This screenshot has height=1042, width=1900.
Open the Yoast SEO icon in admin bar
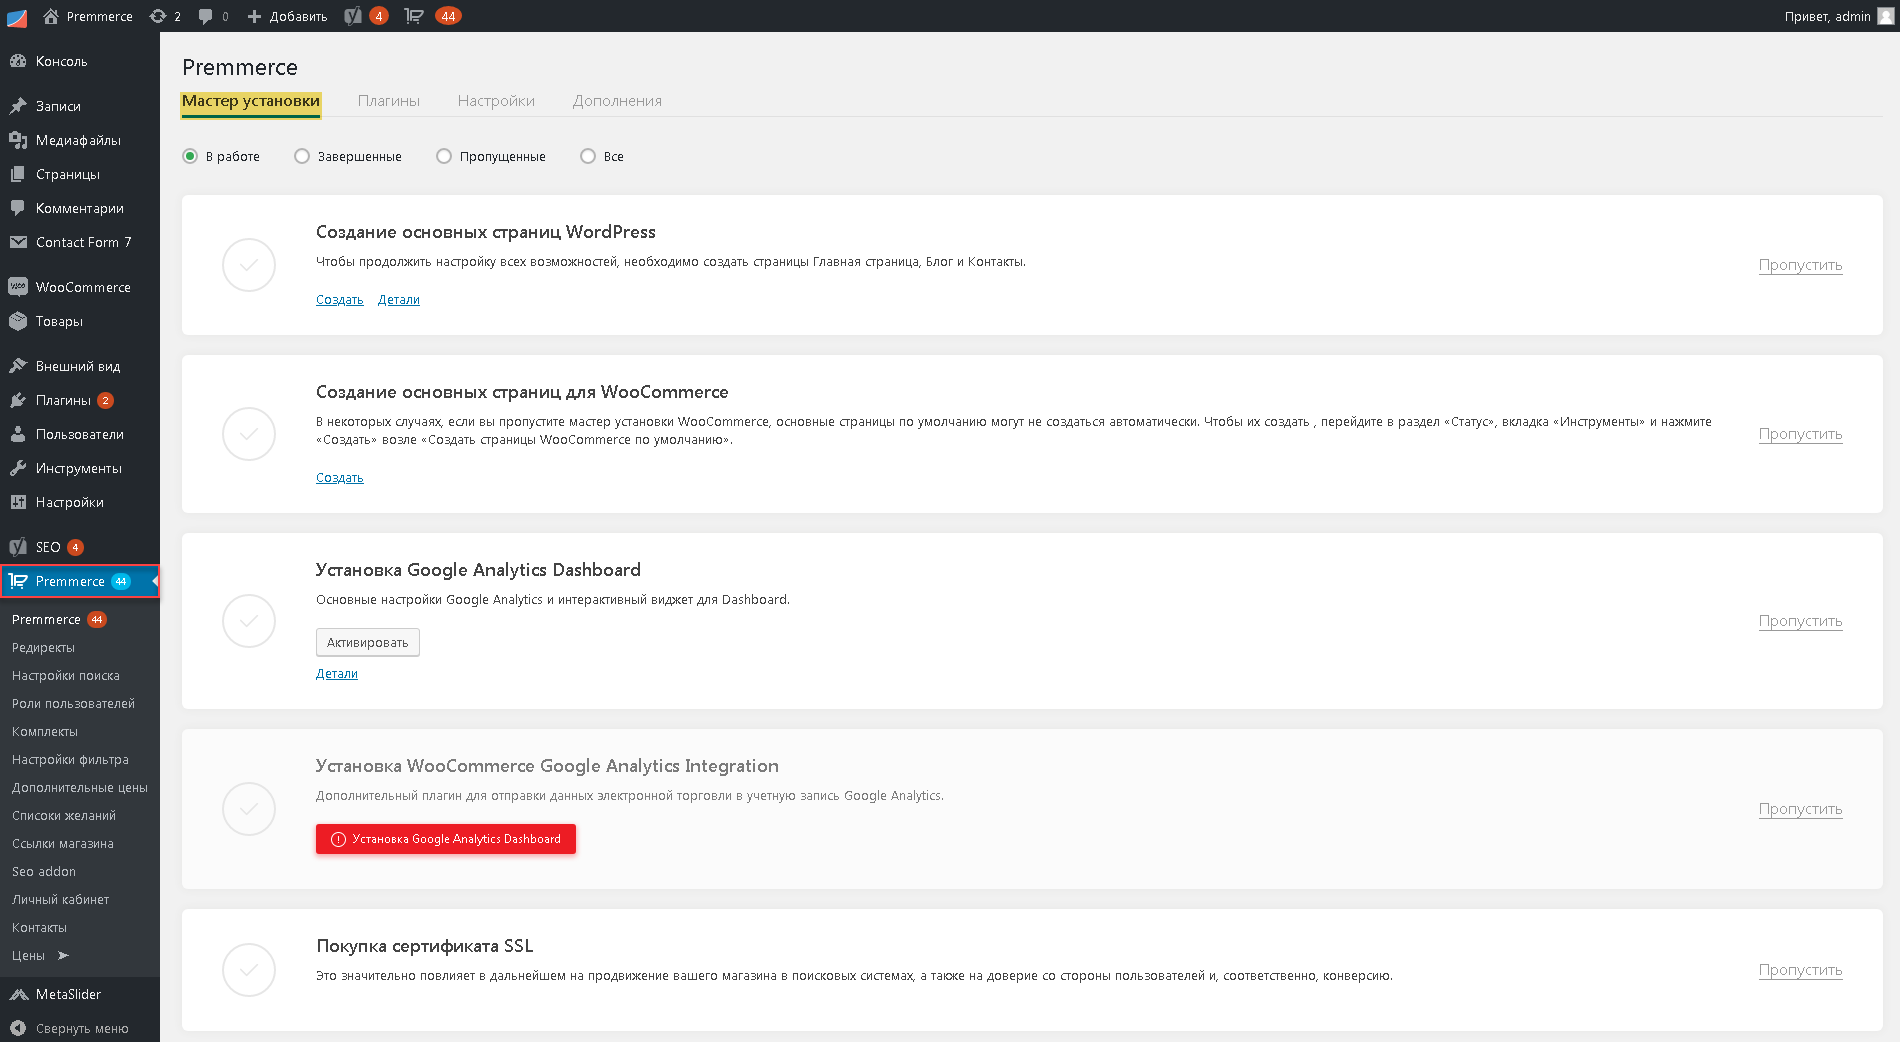tap(353, 16)
